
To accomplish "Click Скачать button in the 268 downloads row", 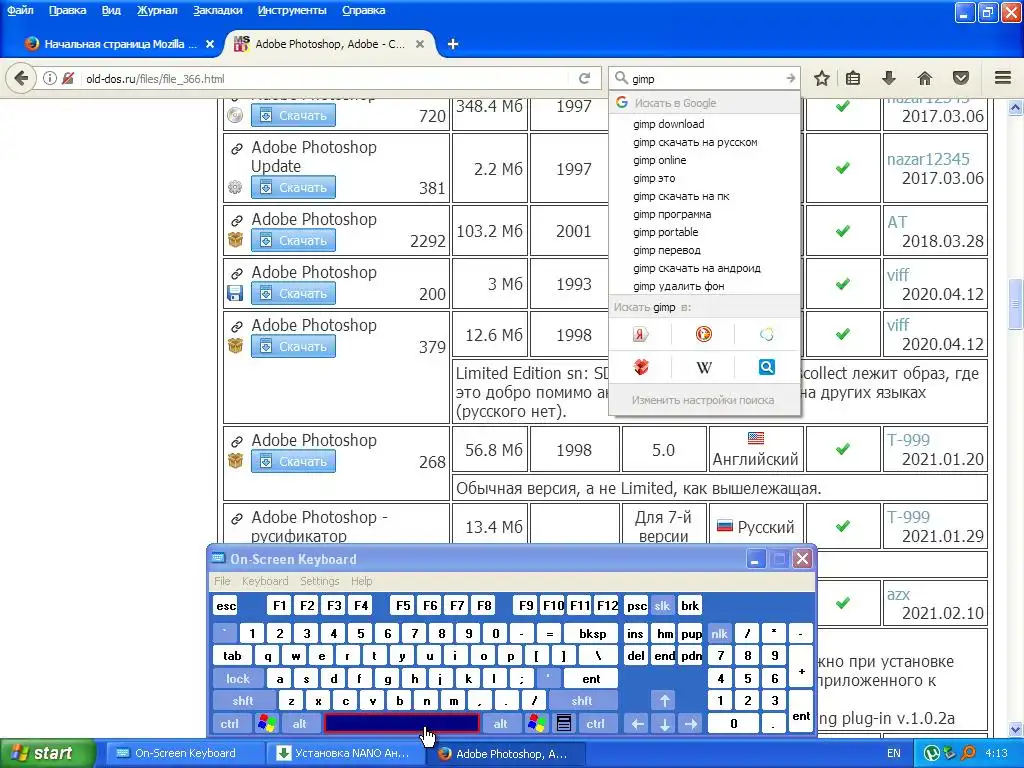I will click(293, 461).
